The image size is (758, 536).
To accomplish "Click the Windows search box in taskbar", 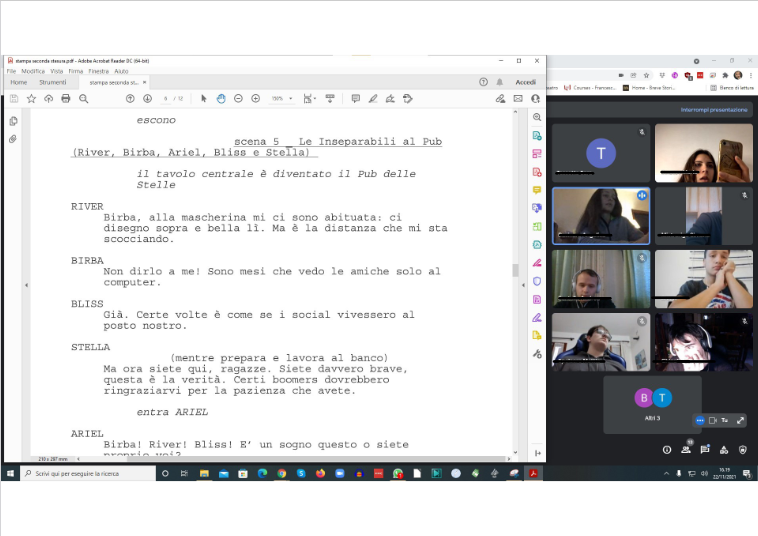I will click(85, 473).
